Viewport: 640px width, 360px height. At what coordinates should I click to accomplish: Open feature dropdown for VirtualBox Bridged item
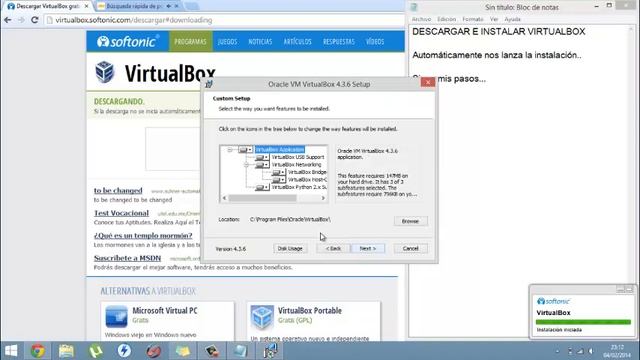point(278,172)
